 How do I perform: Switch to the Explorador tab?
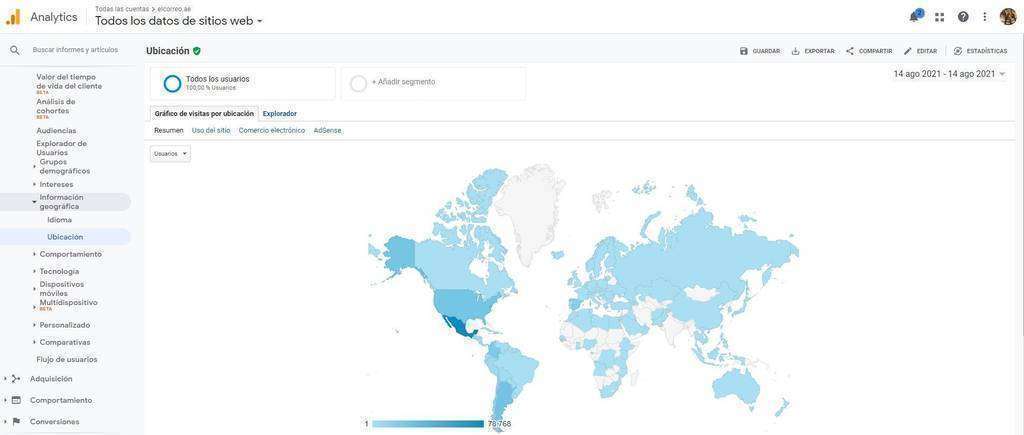279,114
